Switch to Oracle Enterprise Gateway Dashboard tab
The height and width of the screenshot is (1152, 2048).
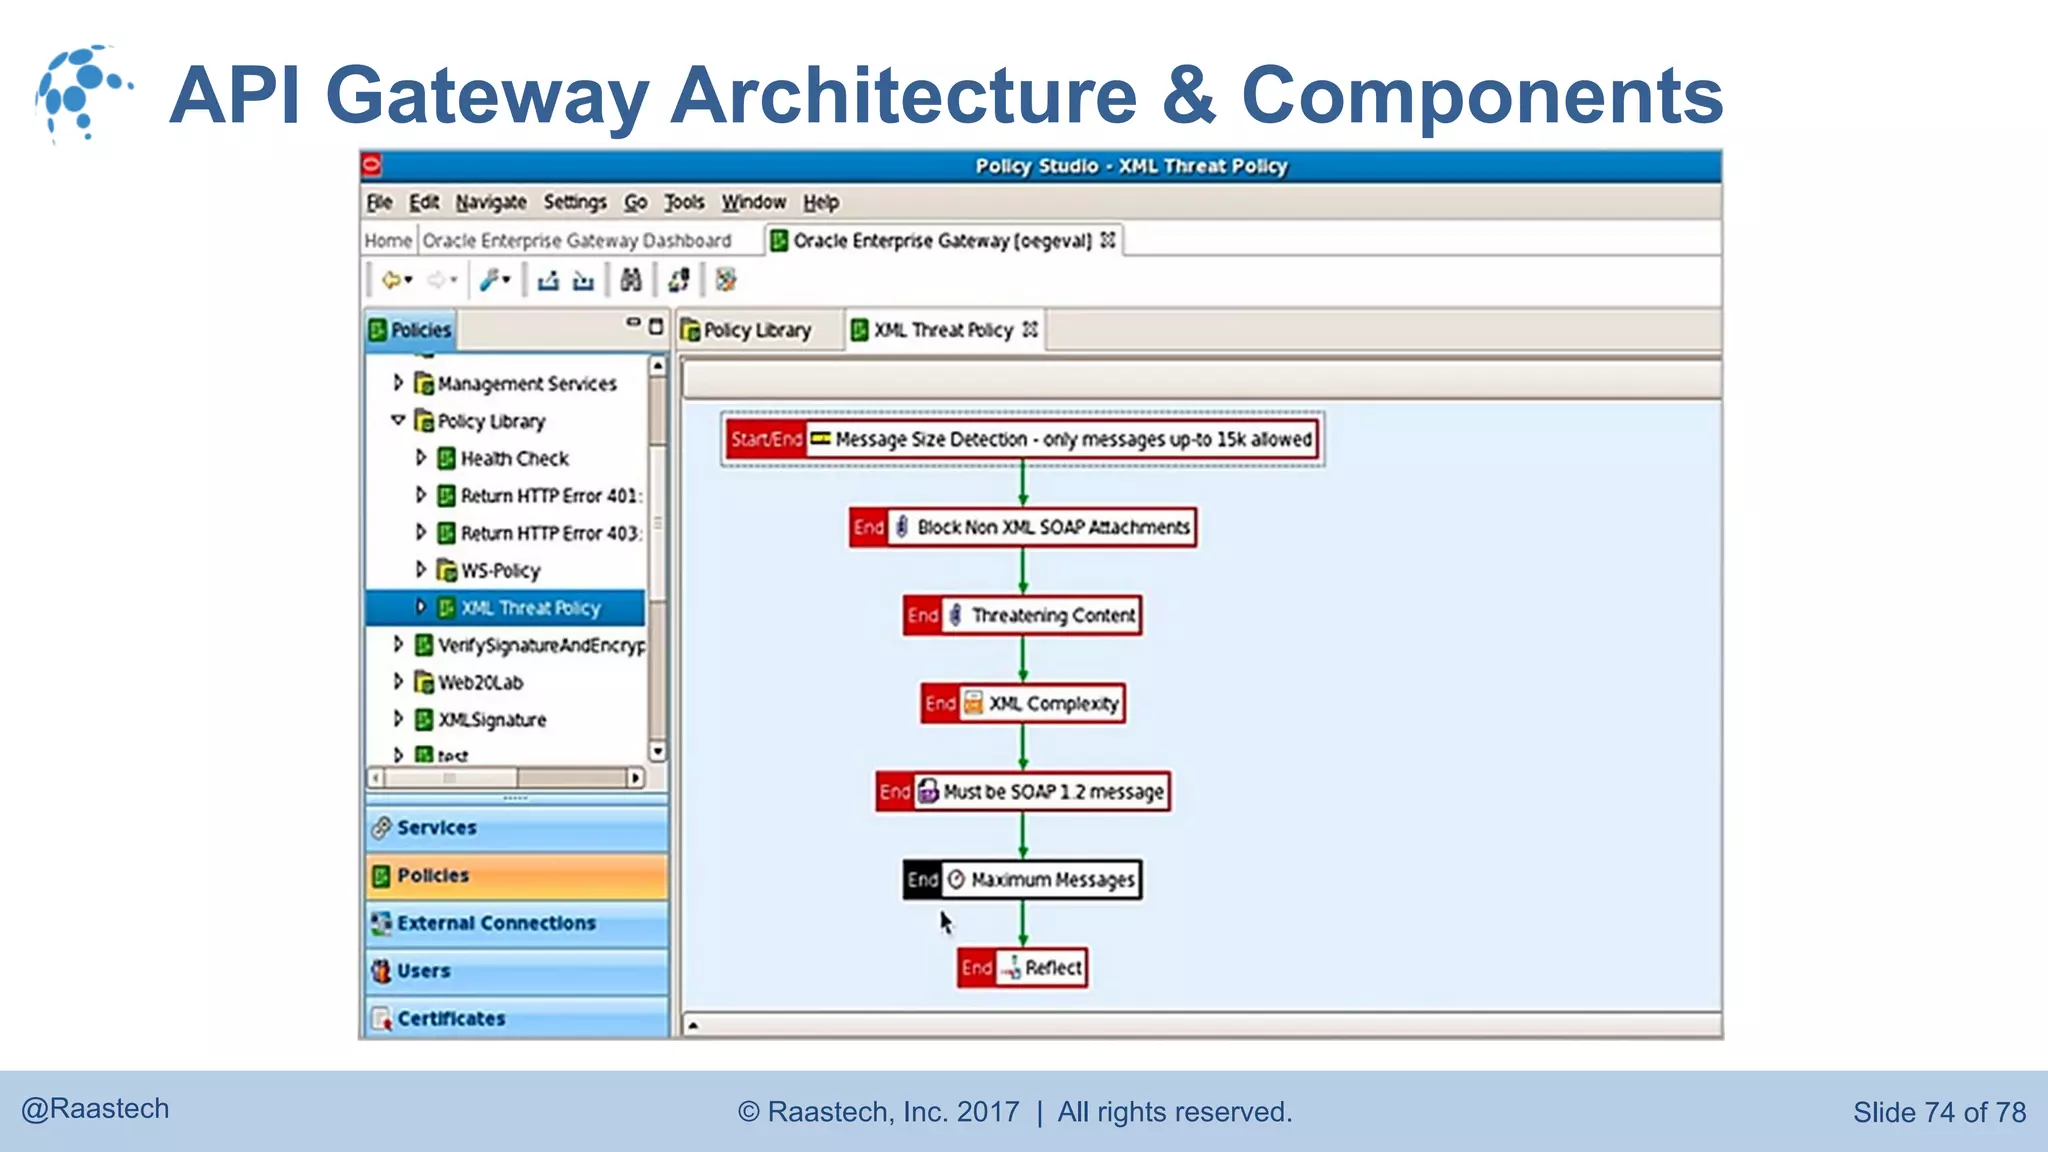tap(577, 241)
